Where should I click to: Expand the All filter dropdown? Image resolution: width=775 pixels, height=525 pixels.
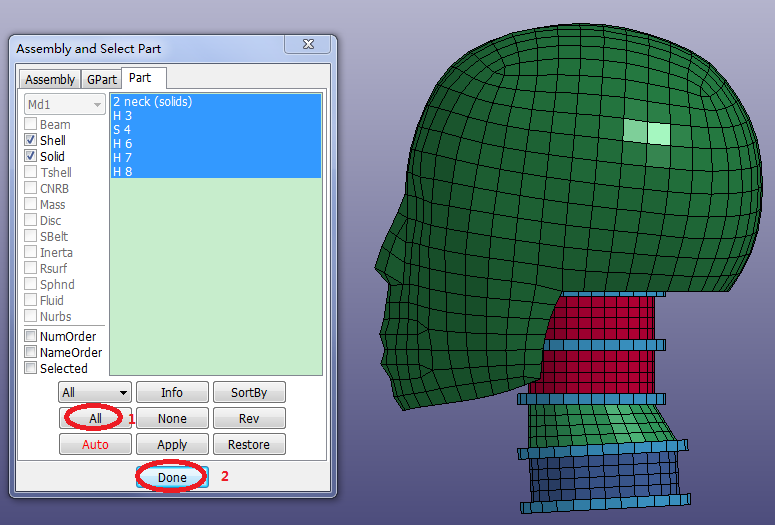(95, 393)
